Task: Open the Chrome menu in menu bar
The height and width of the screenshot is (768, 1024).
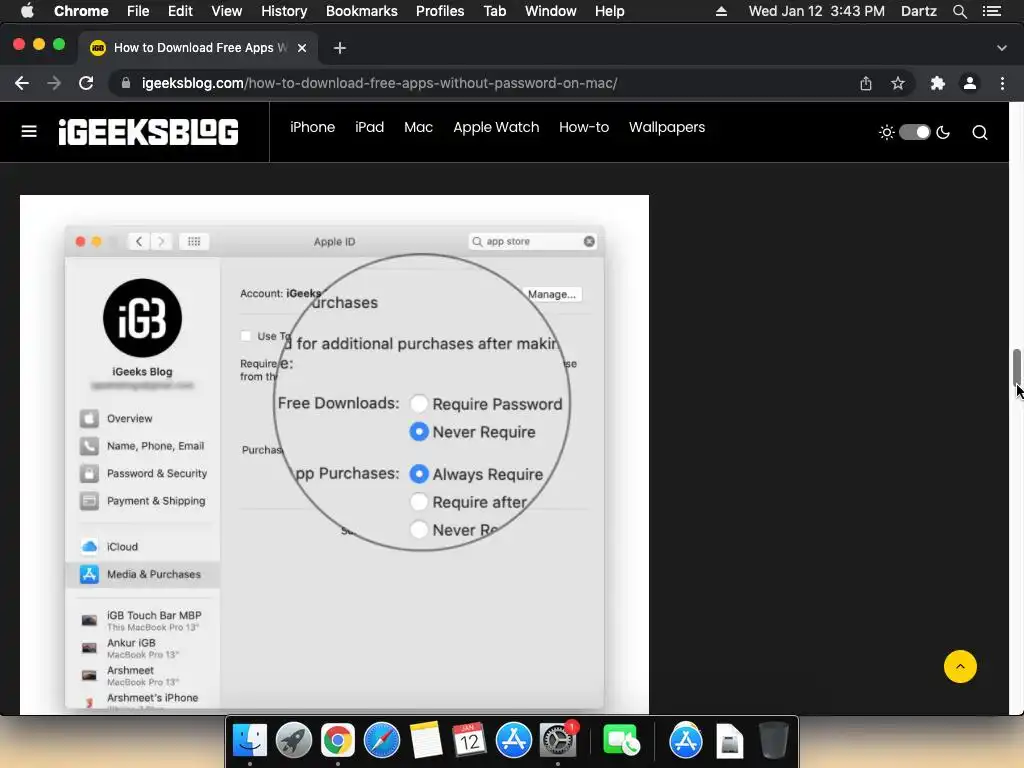Action: coord(81,11)
